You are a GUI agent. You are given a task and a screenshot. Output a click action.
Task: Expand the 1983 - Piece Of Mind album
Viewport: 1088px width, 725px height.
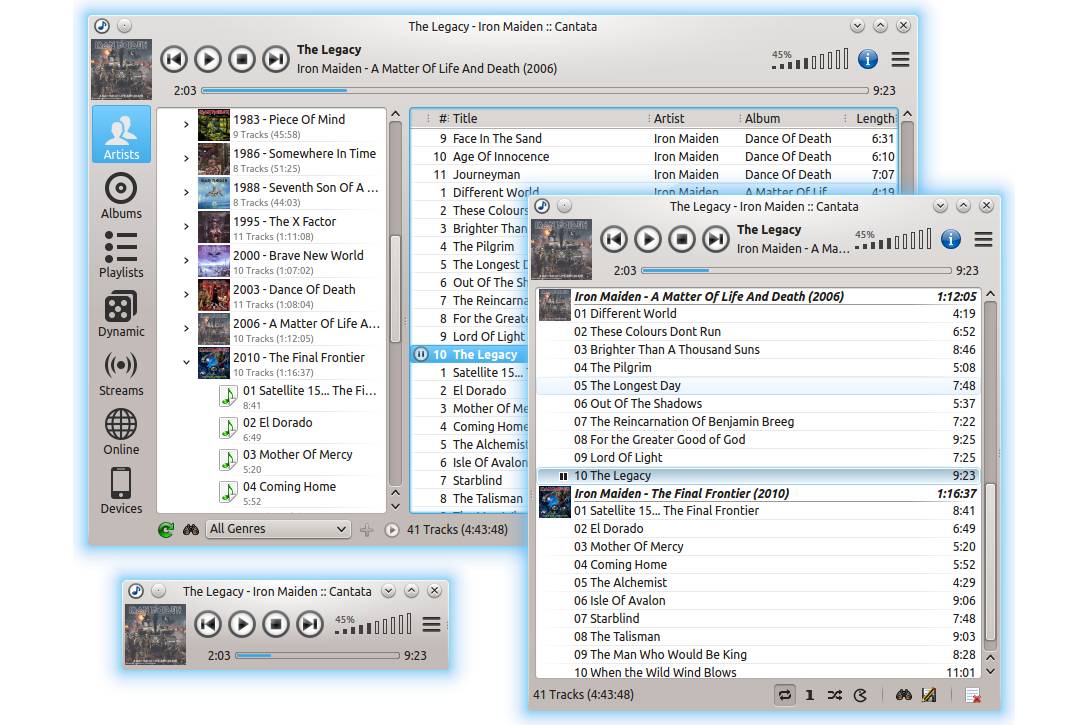[186, 125]
